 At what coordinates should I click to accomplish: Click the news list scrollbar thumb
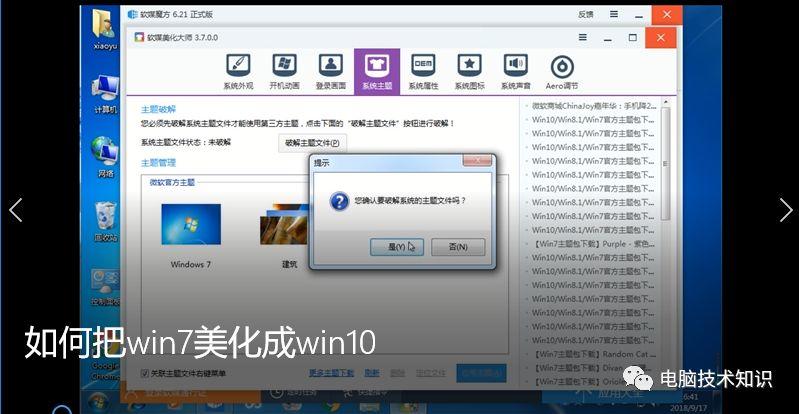click(665, 163)
